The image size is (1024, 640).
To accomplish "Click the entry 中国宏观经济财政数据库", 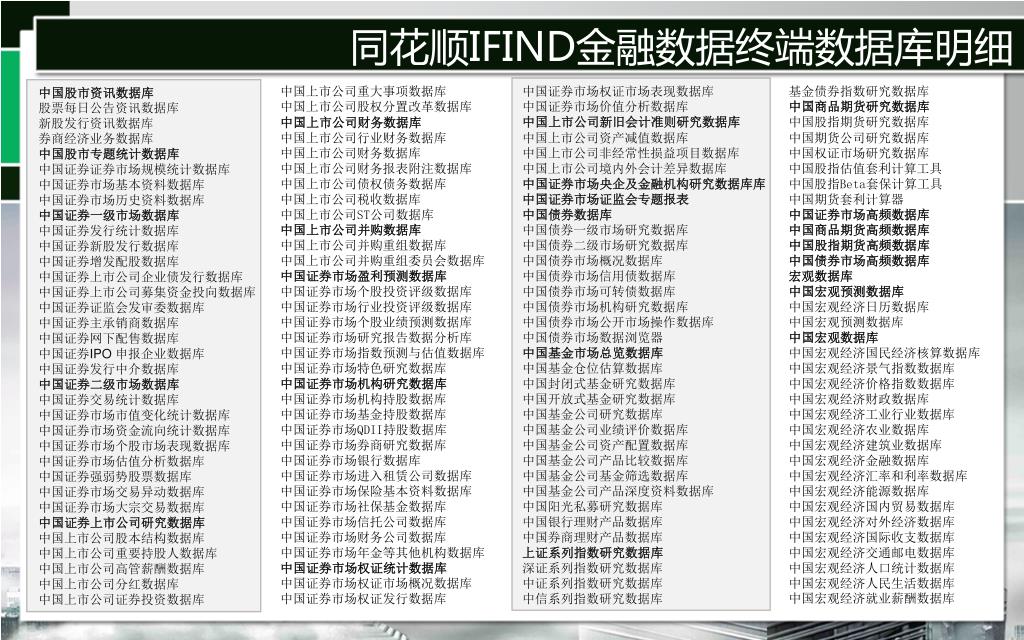I will click(x=859, y=399).
